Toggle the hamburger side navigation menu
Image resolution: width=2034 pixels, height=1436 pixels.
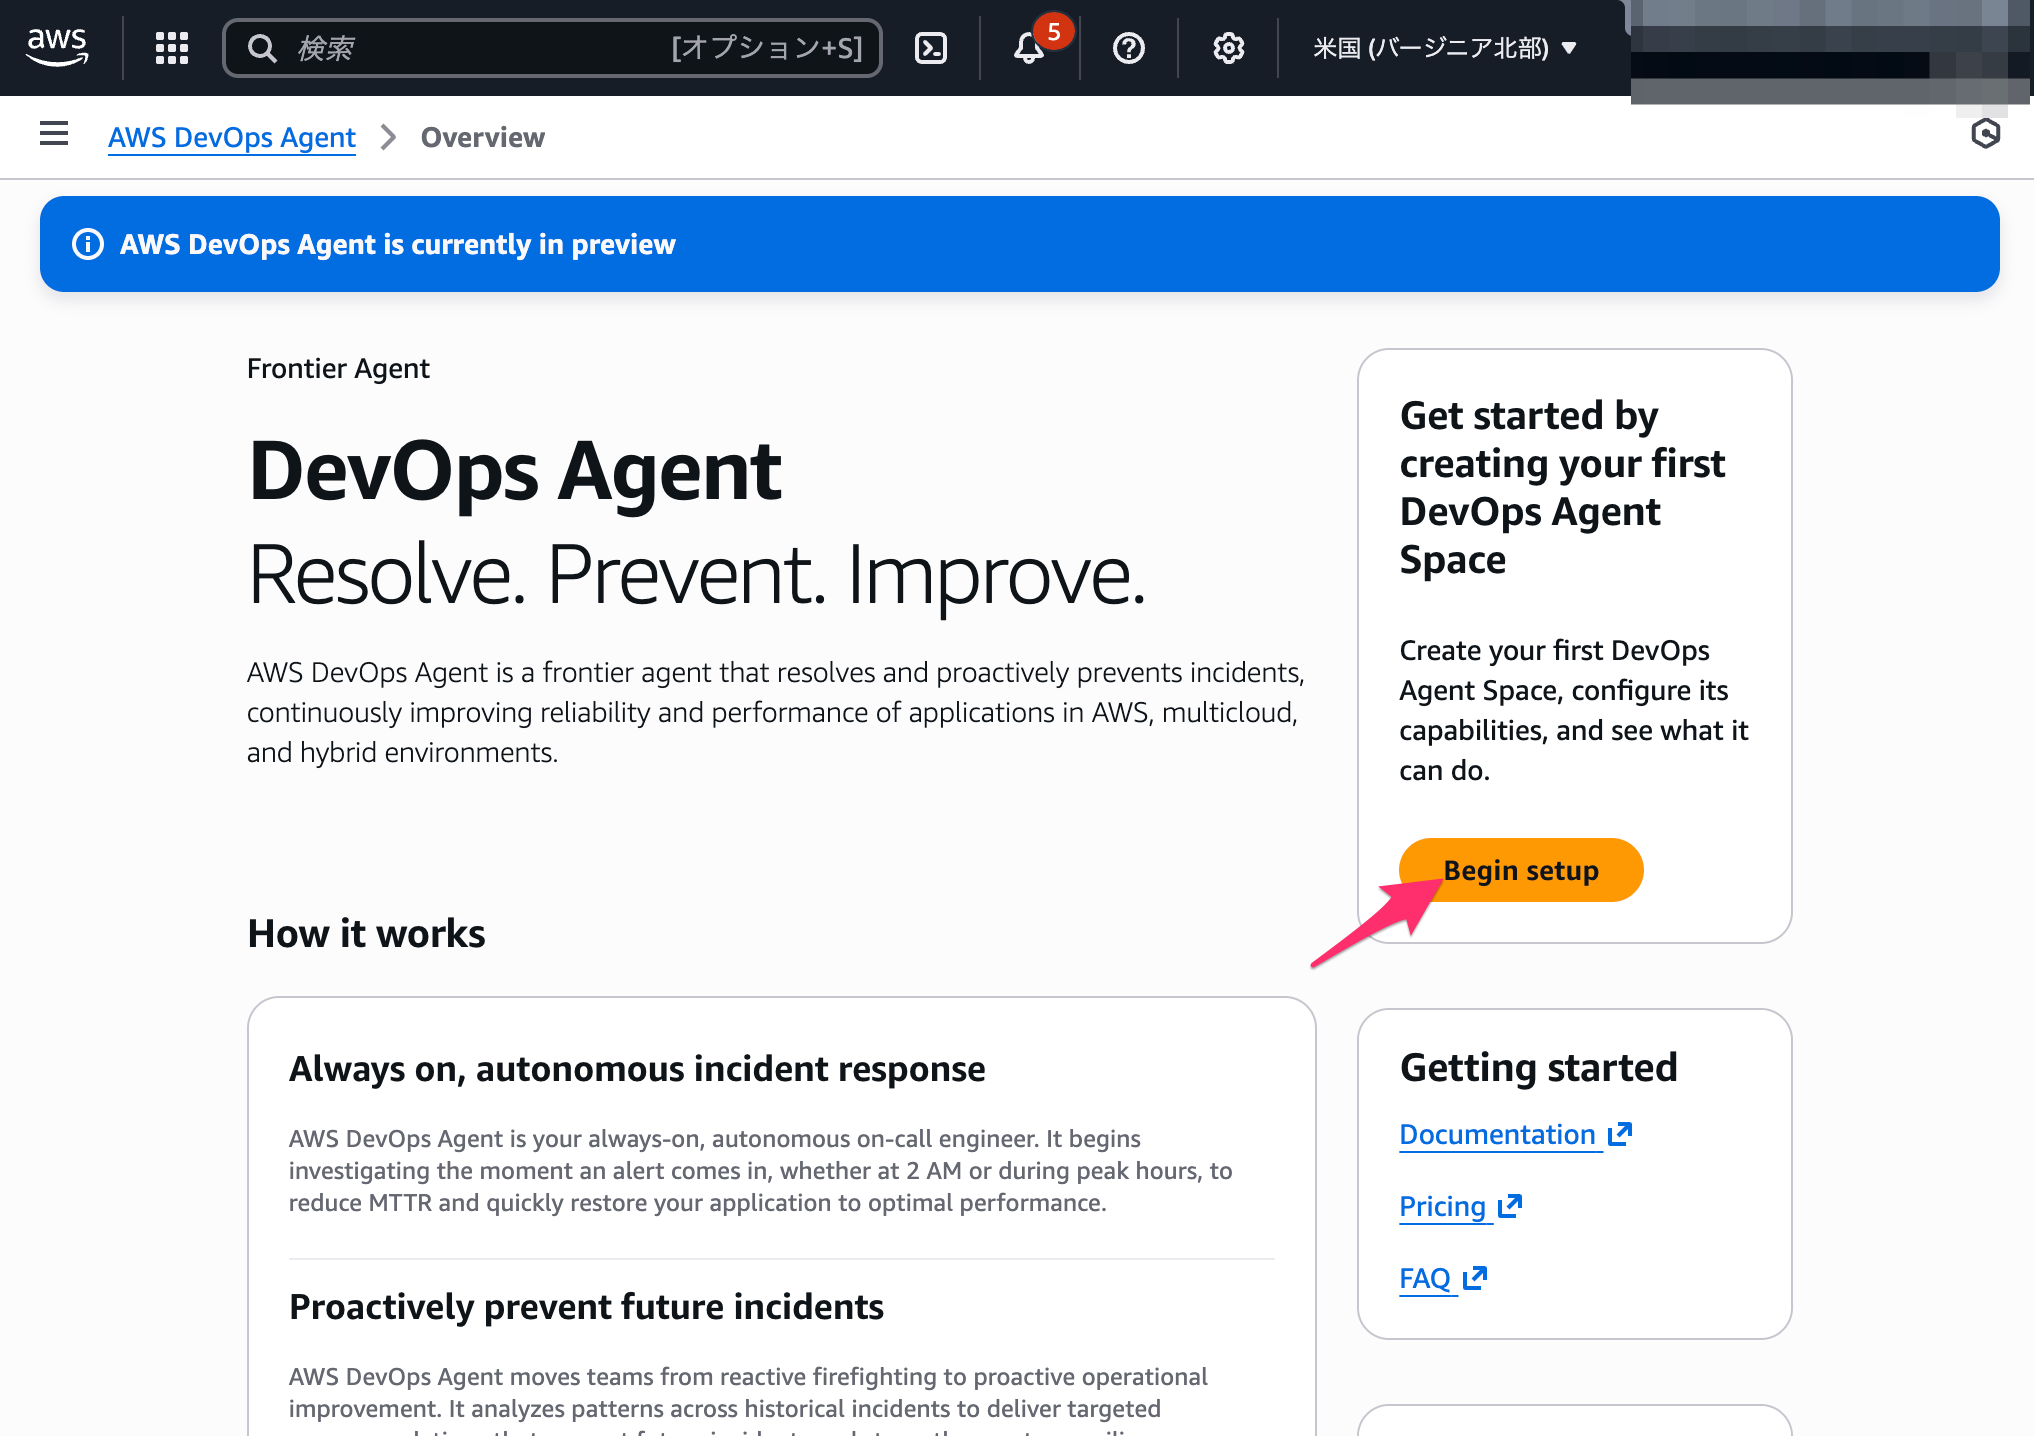point(54,134)
